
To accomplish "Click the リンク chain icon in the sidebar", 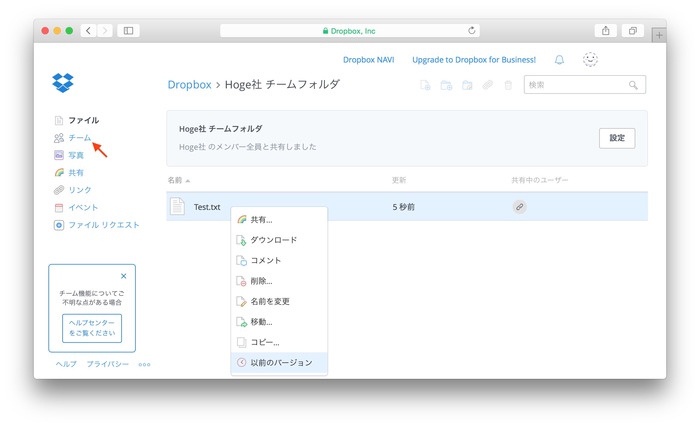I will [x=59, y=190].
